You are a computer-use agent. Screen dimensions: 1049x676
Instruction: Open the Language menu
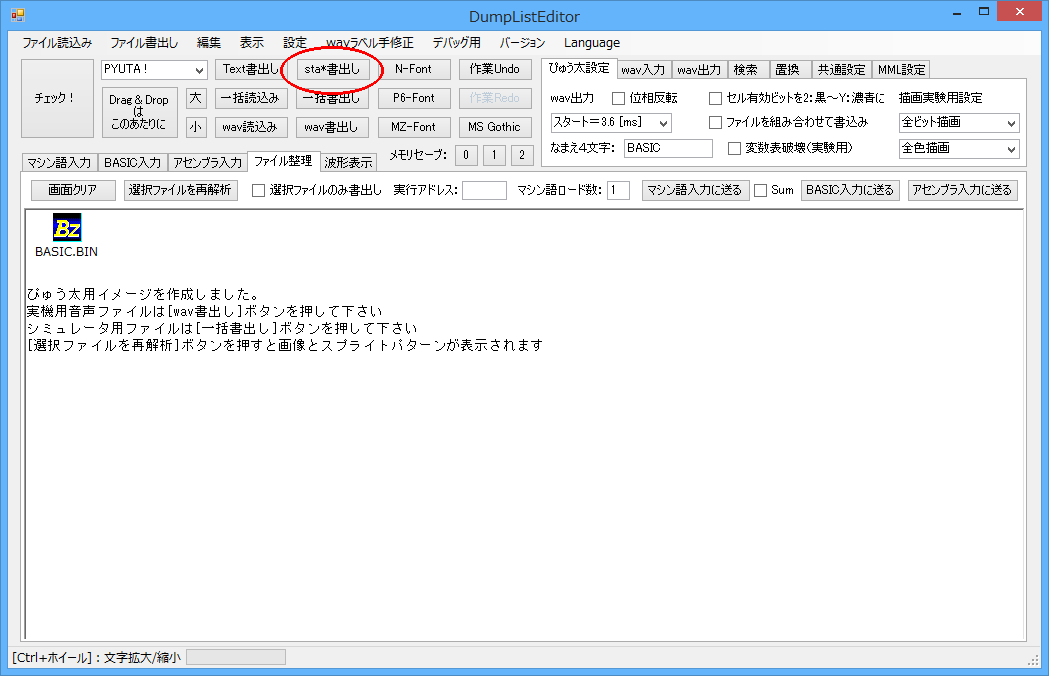coord(591,43)
